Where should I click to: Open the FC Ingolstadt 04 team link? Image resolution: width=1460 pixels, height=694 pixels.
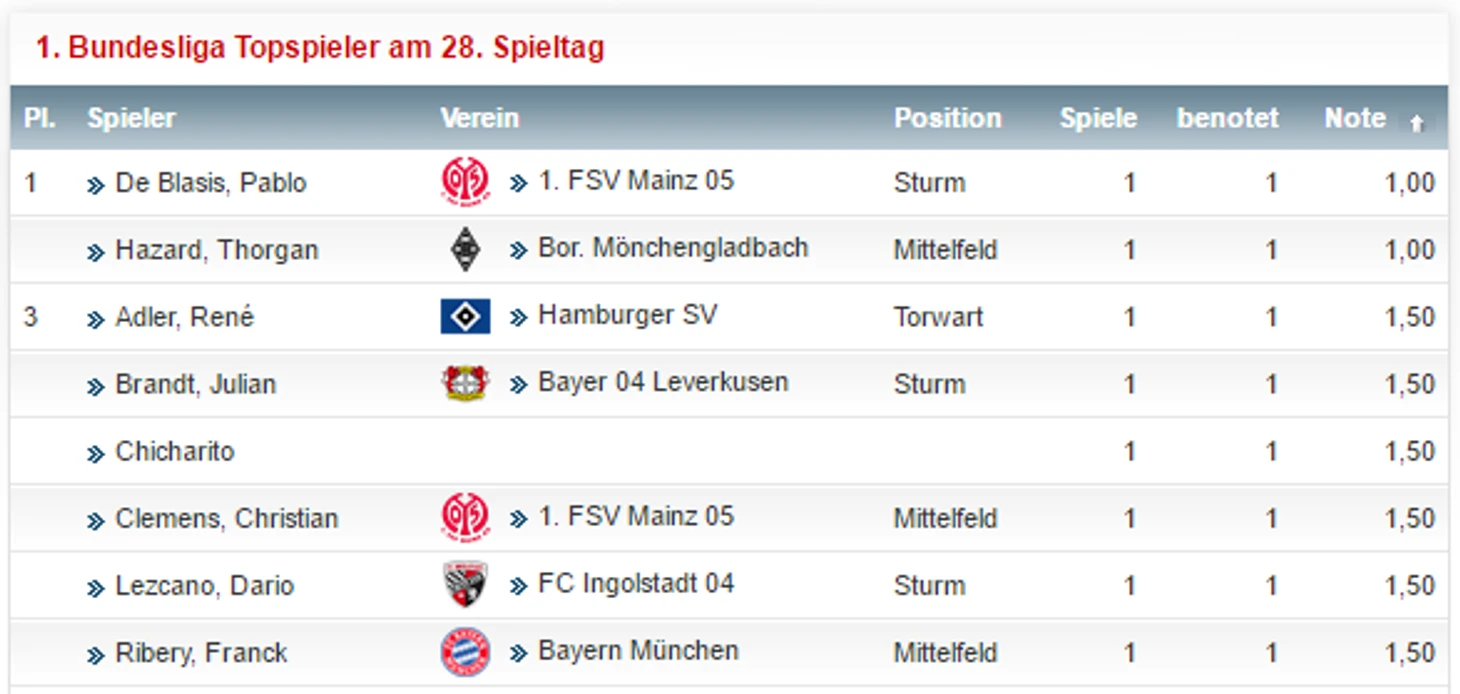point(636,583)
